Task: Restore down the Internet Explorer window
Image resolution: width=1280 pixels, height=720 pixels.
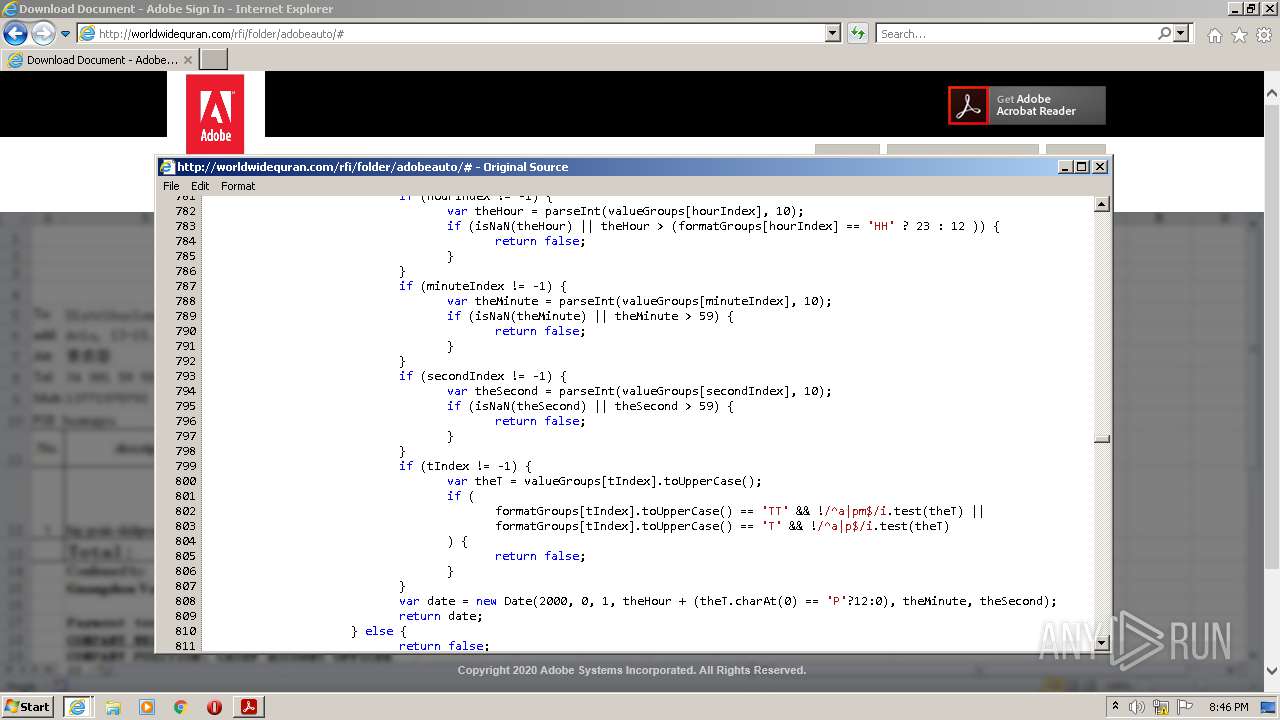Action: 1251,9
